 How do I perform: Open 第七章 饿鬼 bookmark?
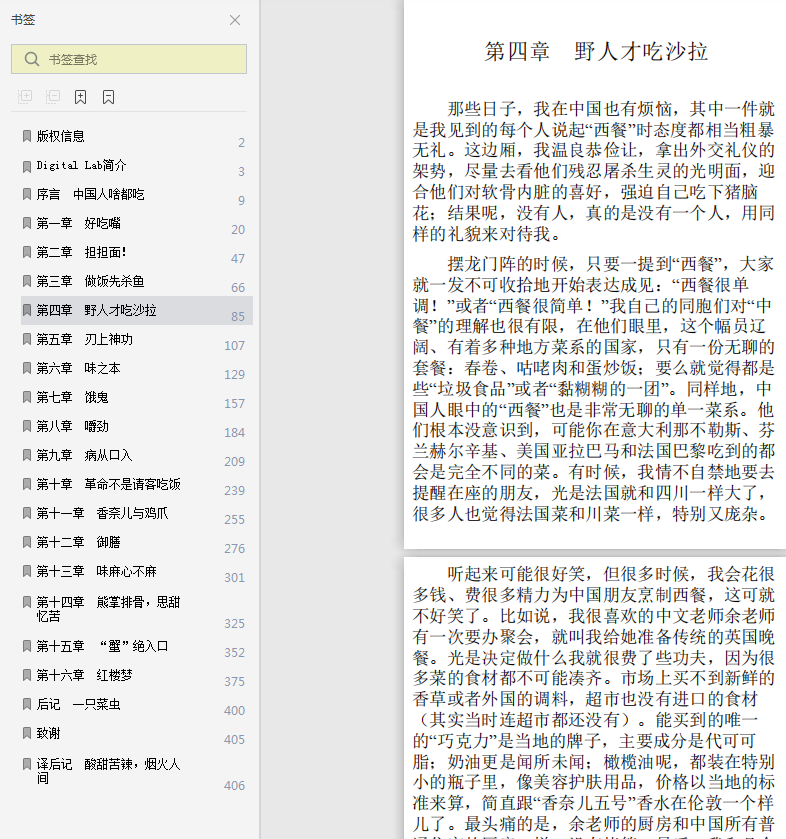72,397
